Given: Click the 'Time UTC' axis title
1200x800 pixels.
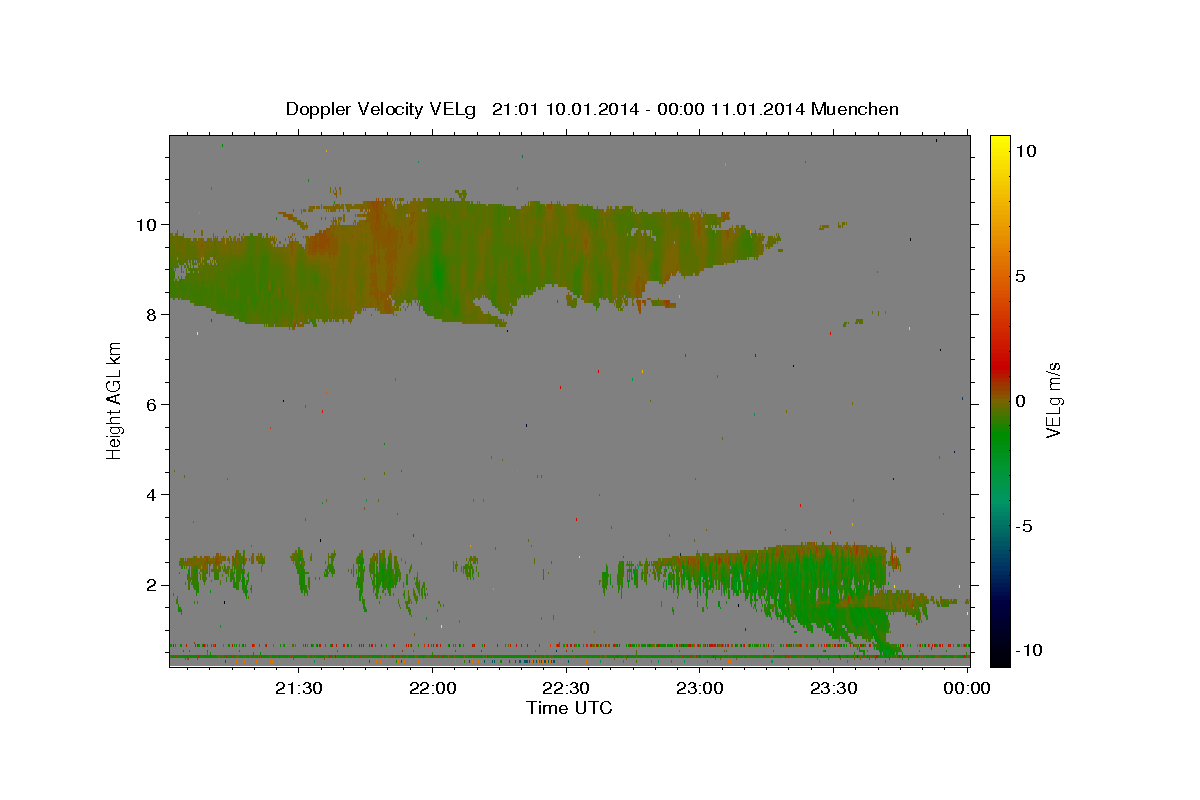Looking at the screenshot, I should (569, 708).
